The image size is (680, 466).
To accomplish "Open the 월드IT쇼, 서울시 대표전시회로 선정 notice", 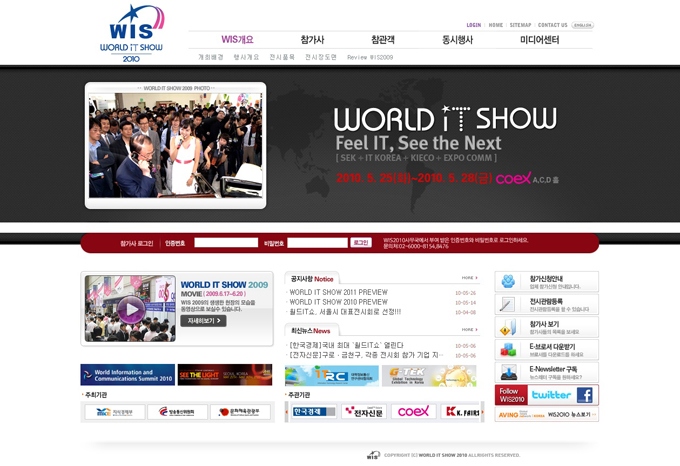I will tap(345, 312).
